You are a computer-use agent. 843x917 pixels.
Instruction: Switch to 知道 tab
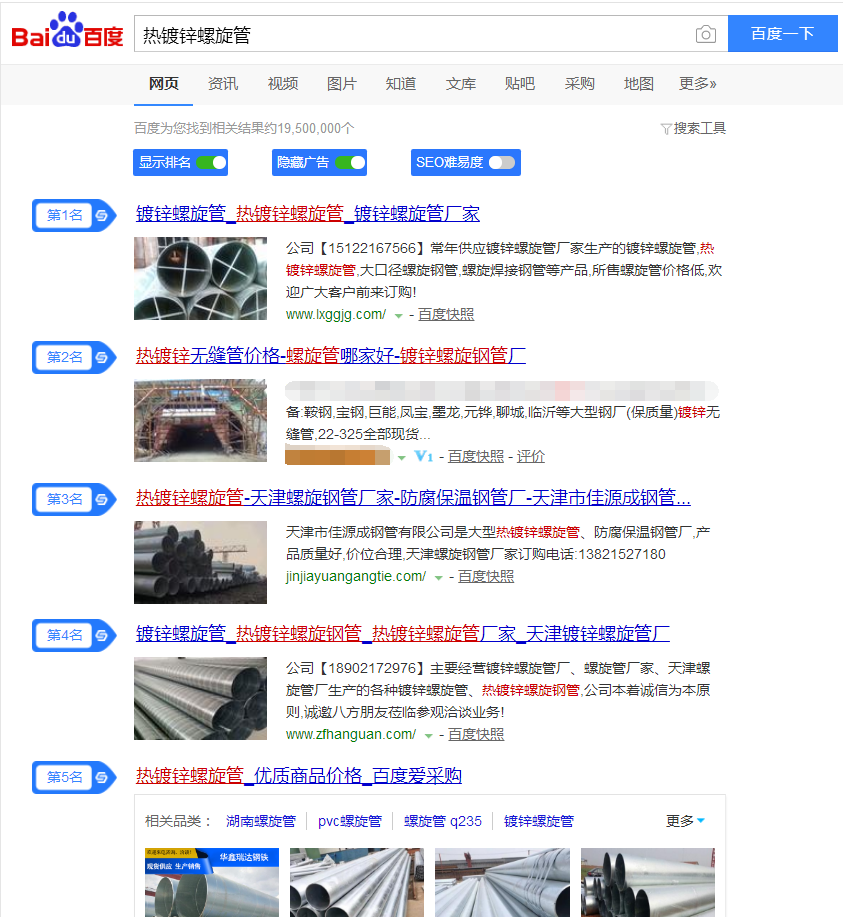coord(401,84)
